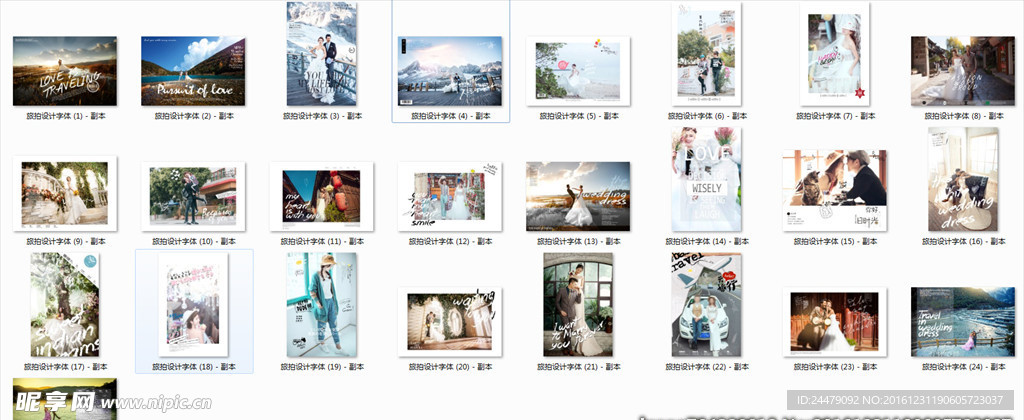Viewport: 1024px width, 420px height.
Task: Click file name 旅拍设计字体 (1) - 副本
Action: [x=66, y=116]
